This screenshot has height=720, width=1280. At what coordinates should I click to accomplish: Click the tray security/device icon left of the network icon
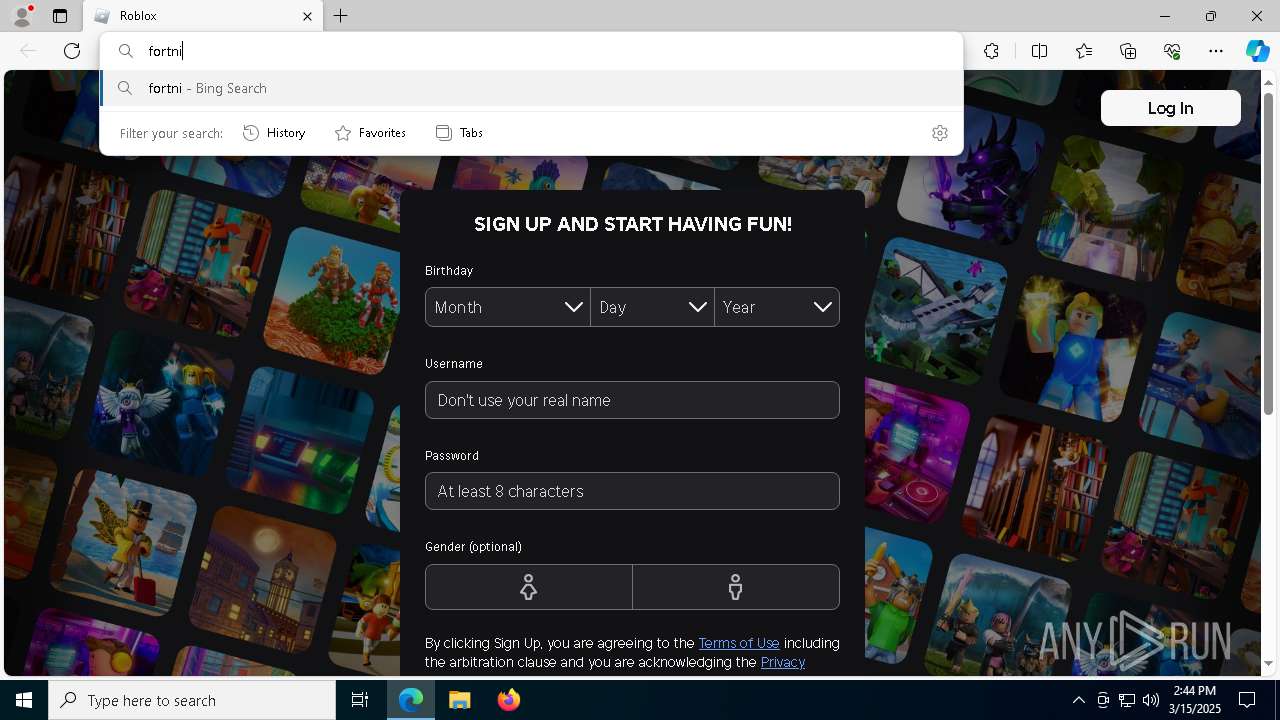pyautogui.click(x=1103, y=700)
